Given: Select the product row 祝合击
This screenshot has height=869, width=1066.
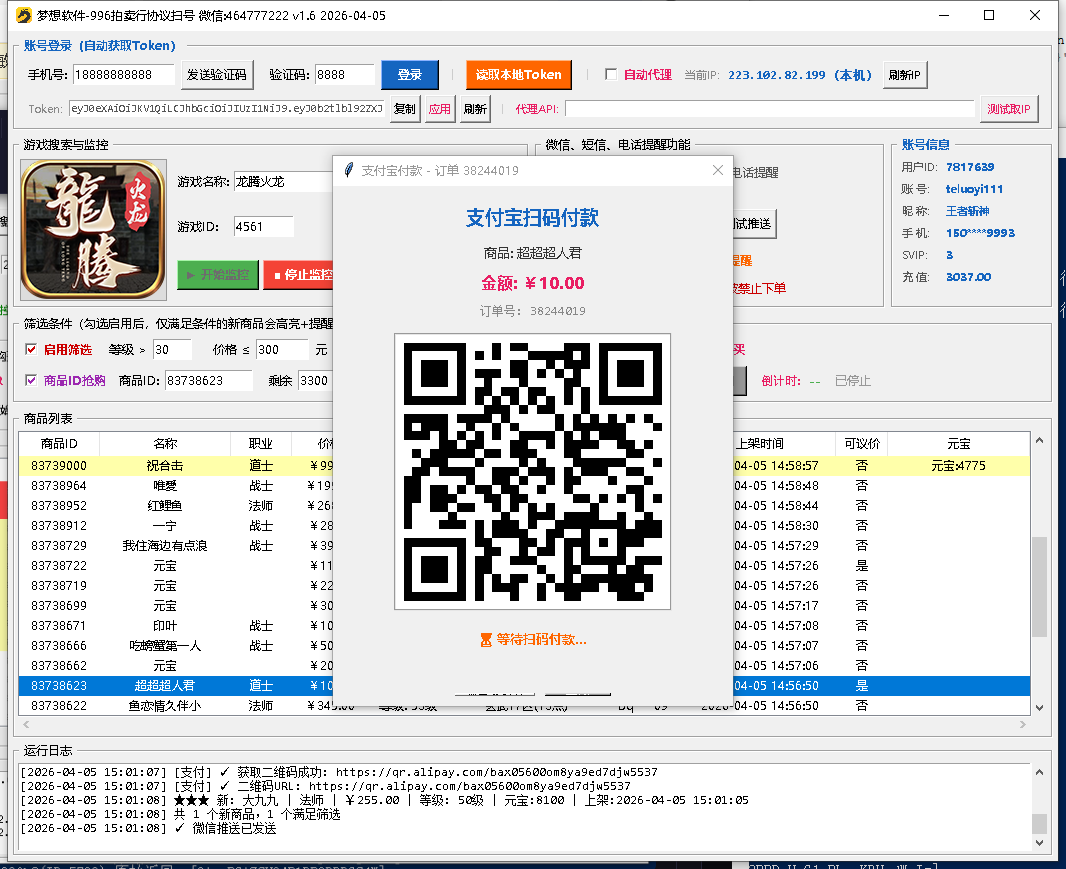Looking at the screenshot, I should point(165,465).
